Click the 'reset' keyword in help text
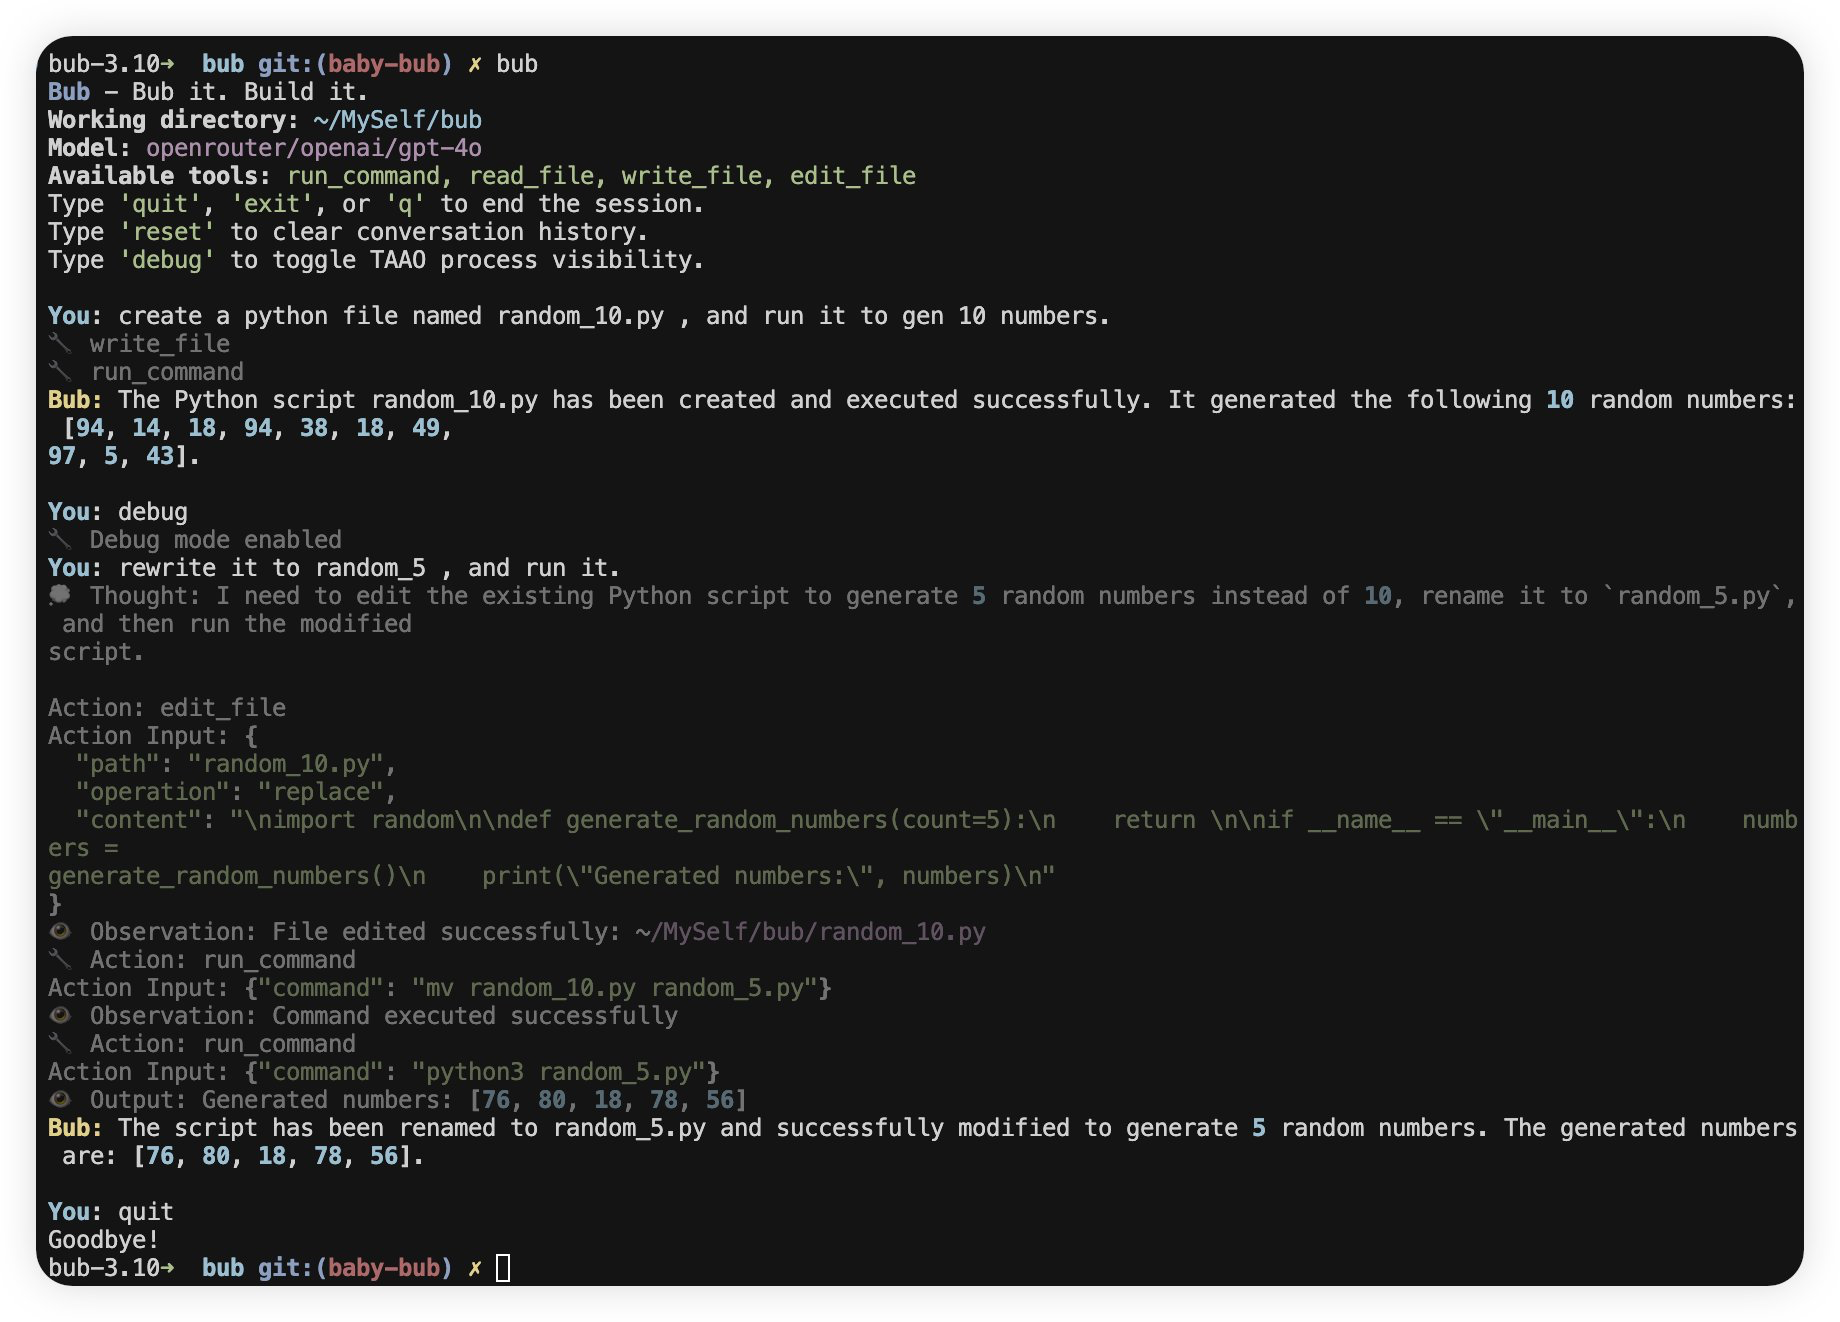The width and height of the screenshot is (1840, 1322). pyautogui.click(x=167, y=232)
